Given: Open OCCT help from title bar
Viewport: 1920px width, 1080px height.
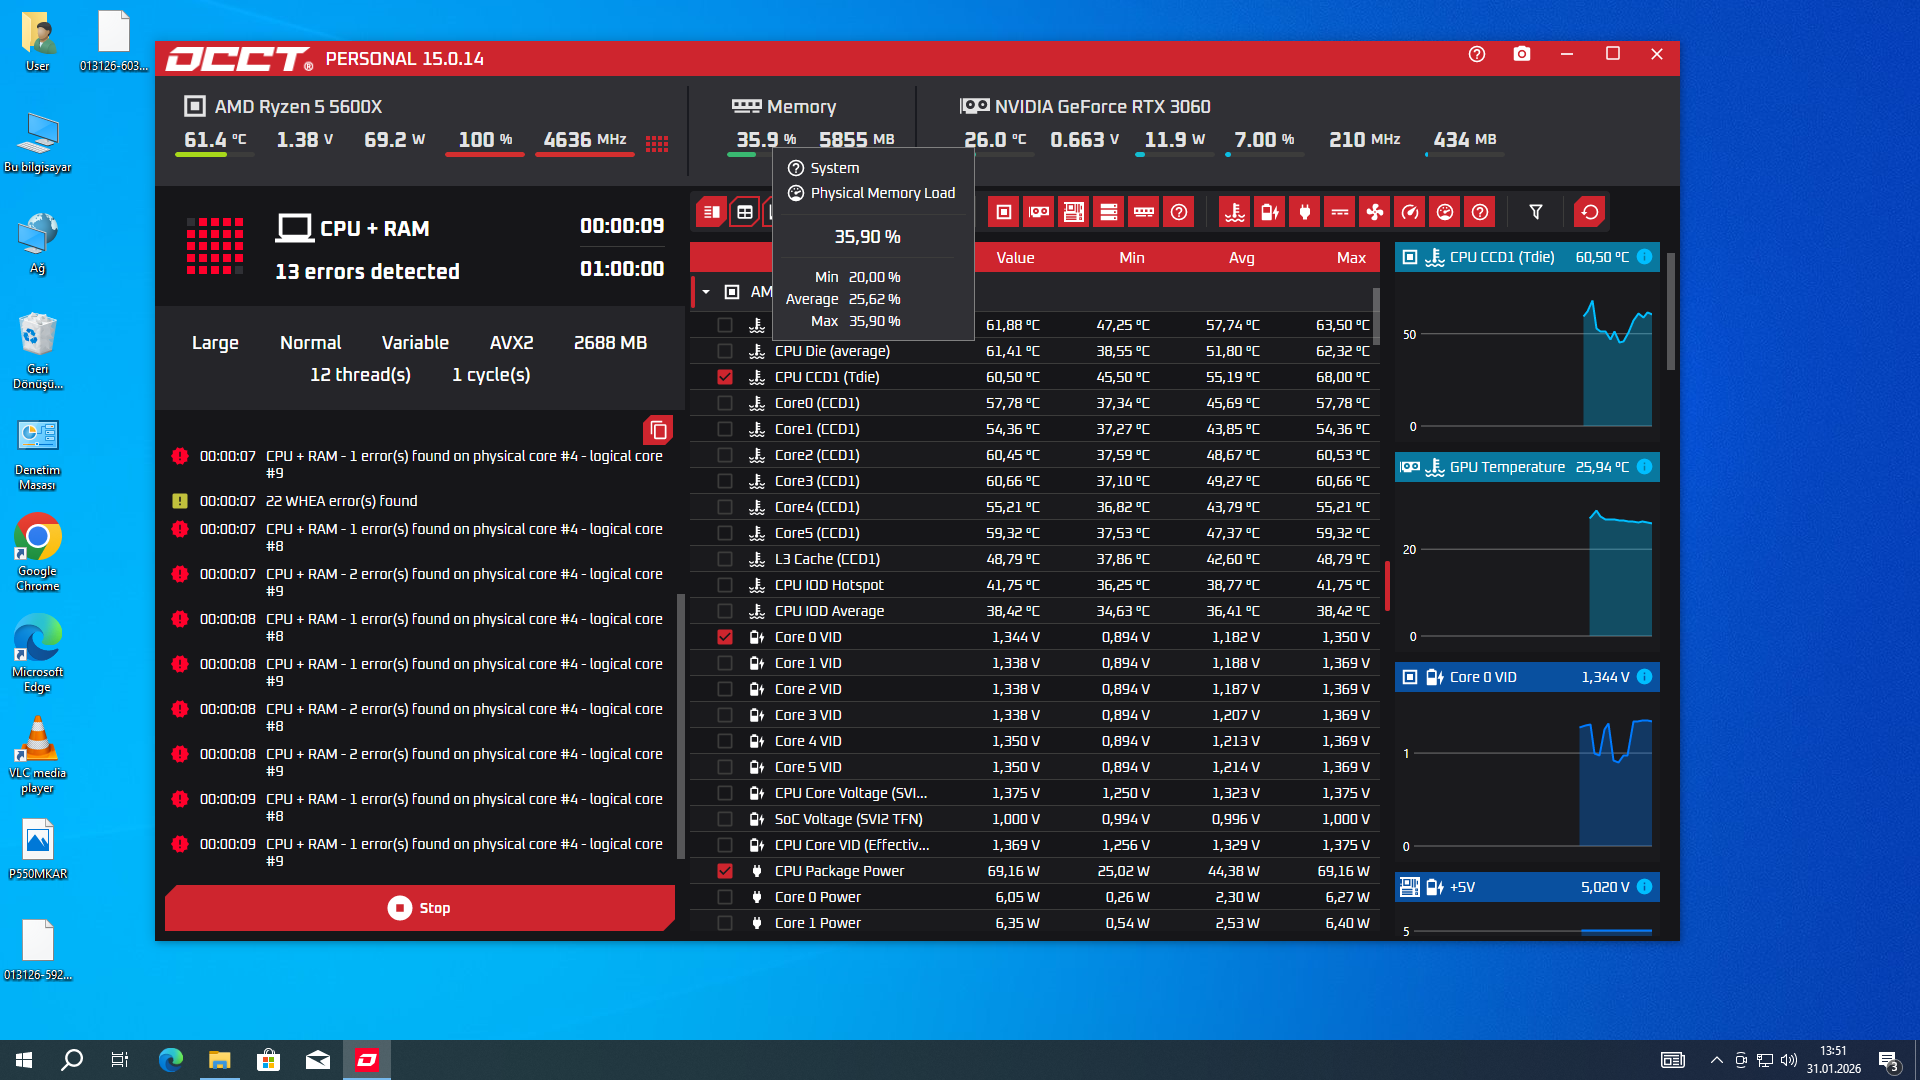Looking at the screenshot, I should 1477,54.
